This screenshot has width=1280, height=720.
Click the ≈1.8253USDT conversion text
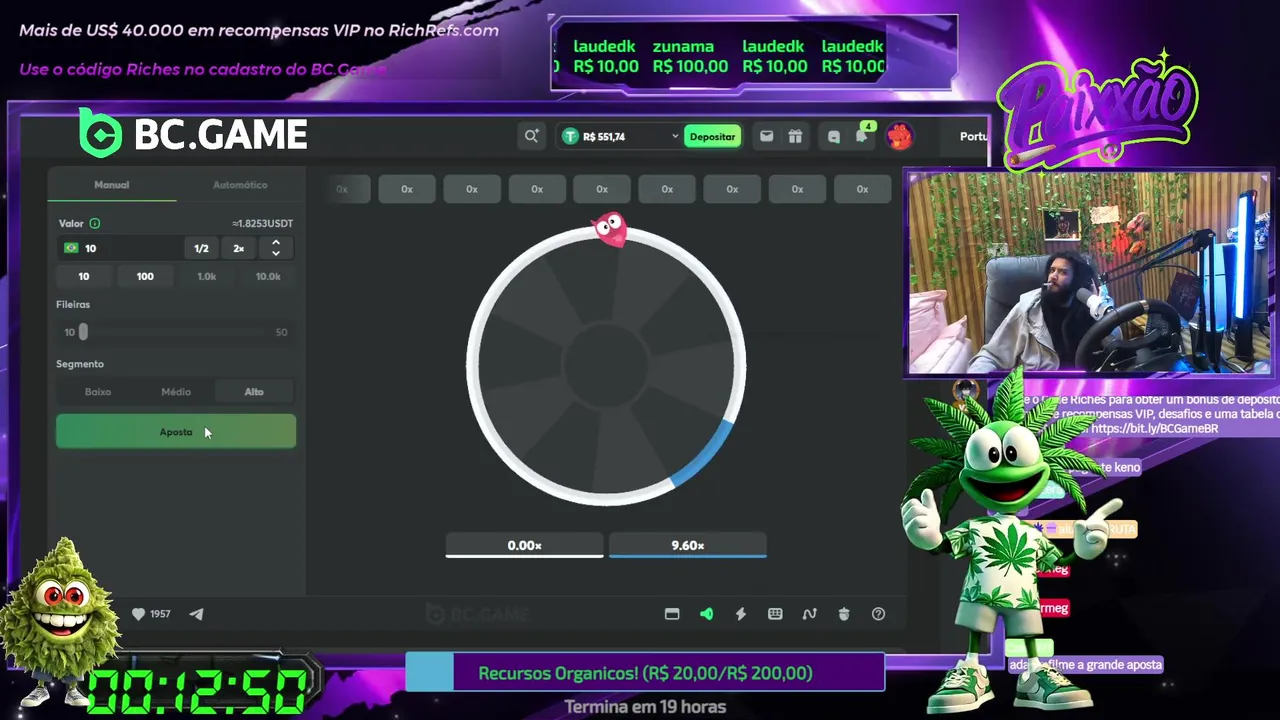262,223
